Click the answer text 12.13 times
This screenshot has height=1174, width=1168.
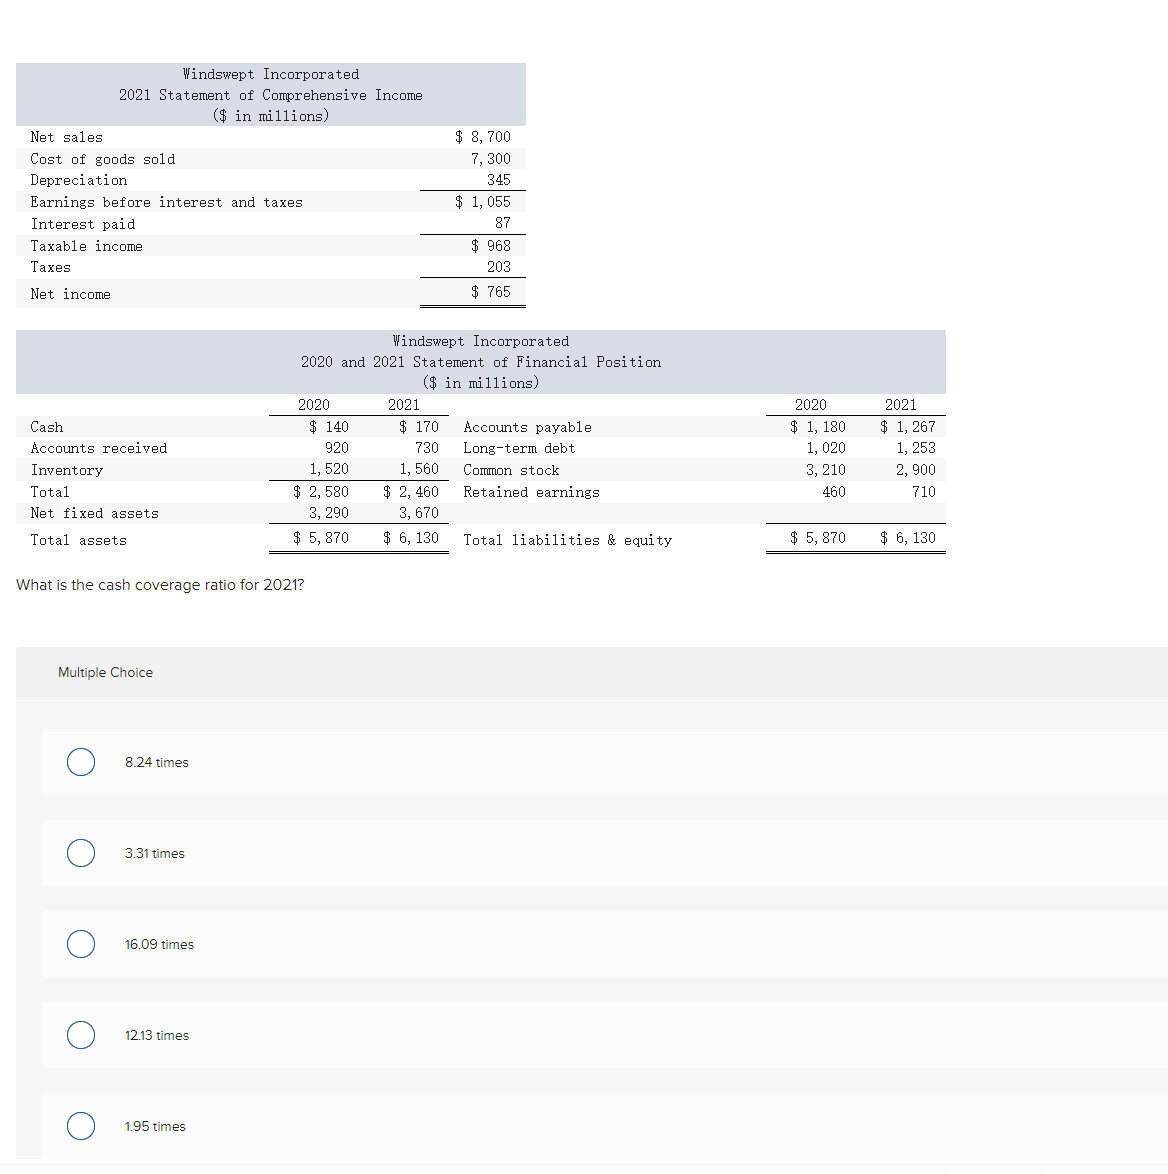(x=157, y=1035)
